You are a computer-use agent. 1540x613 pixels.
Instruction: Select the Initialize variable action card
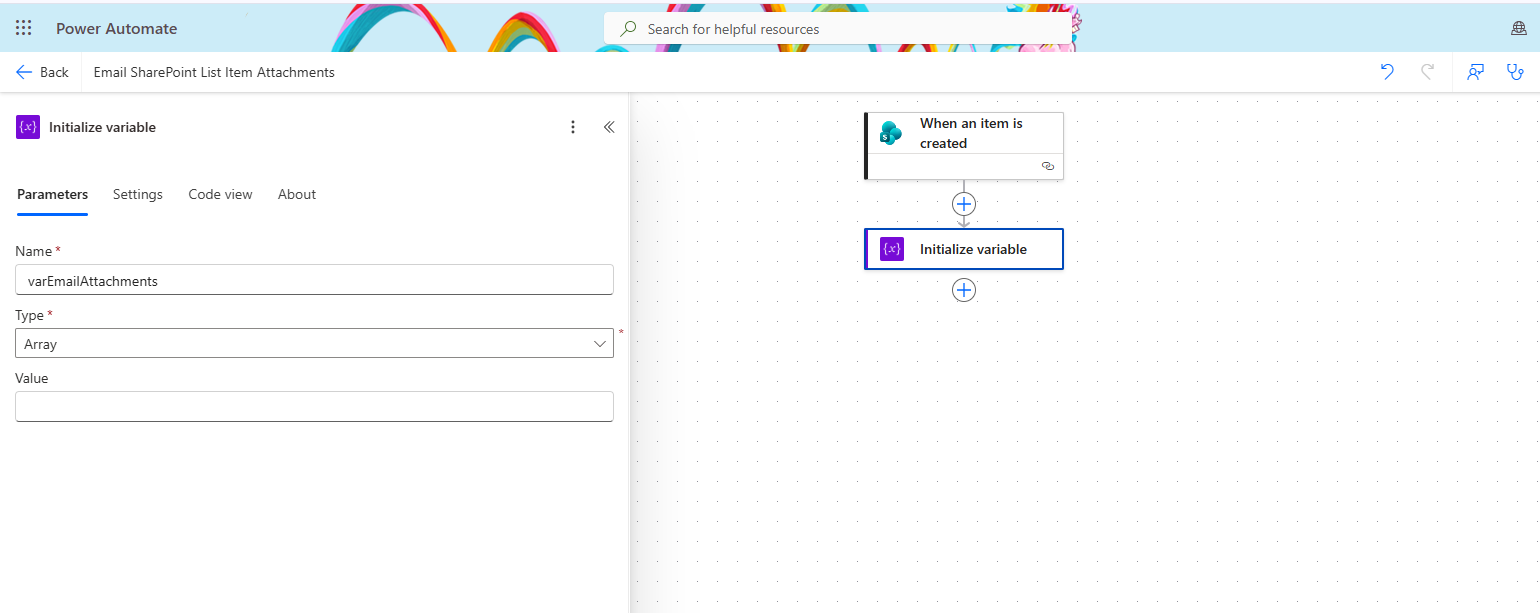pyautogui.click(x=964, y=249)
